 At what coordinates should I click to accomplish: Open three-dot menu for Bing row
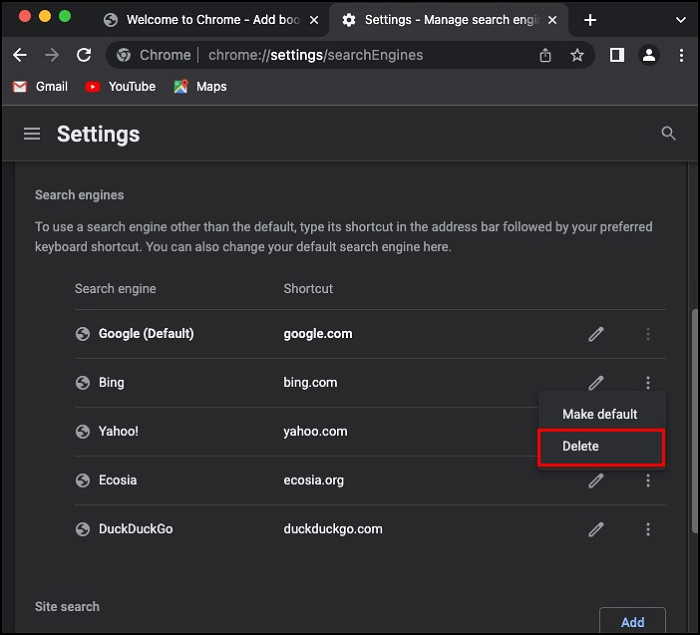(x=648, y=383)
